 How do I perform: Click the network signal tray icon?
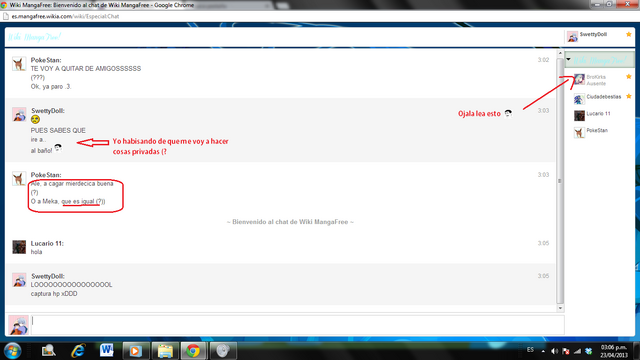577,351
